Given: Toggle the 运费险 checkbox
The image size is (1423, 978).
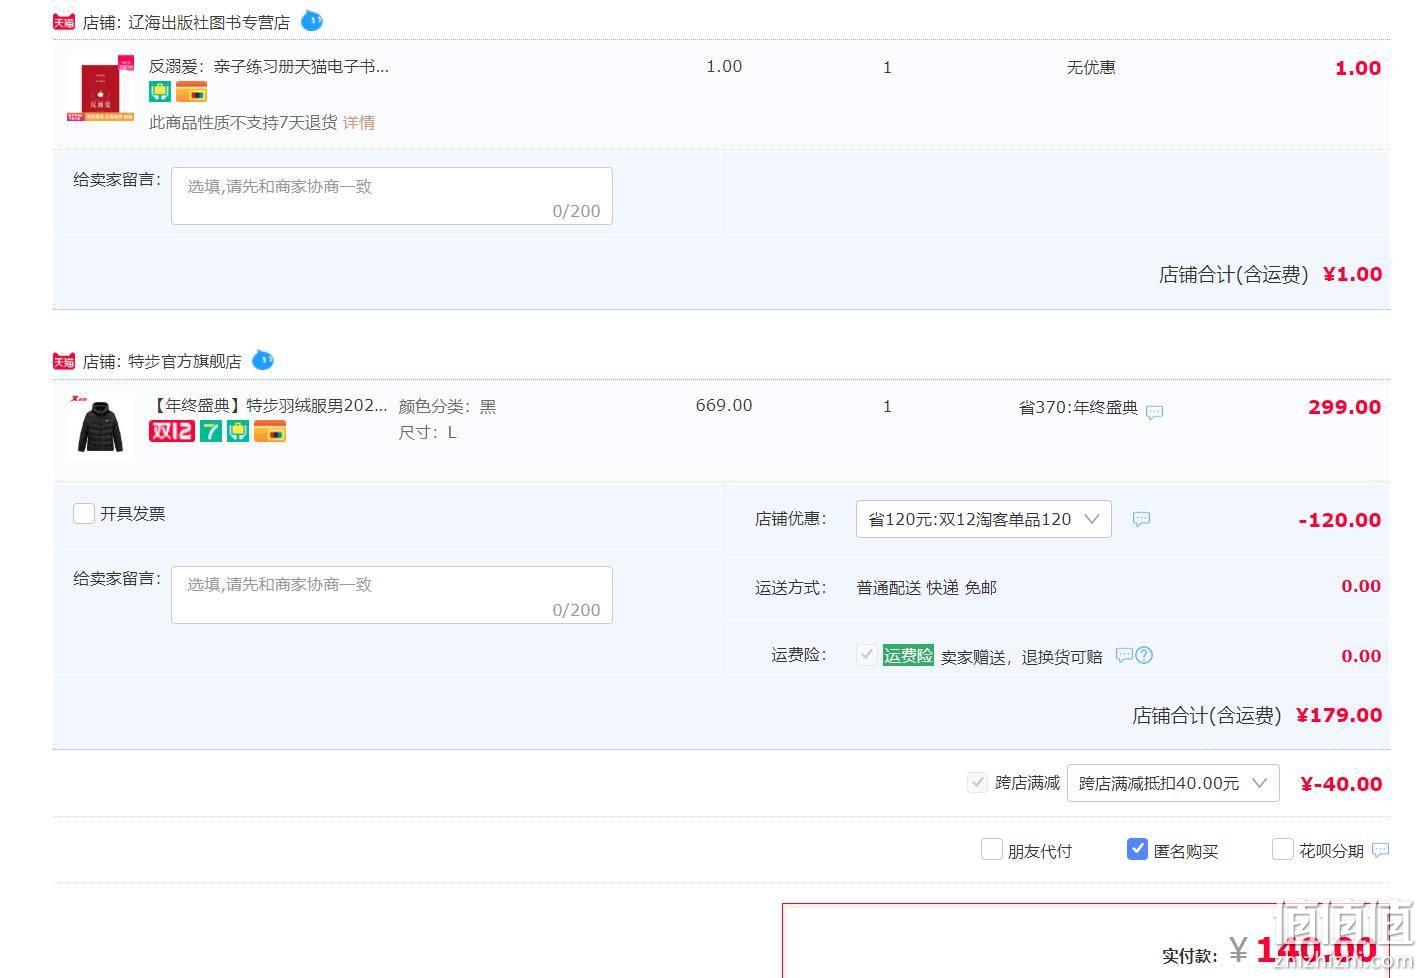Looking at the screenshot, I should (867, 655).
